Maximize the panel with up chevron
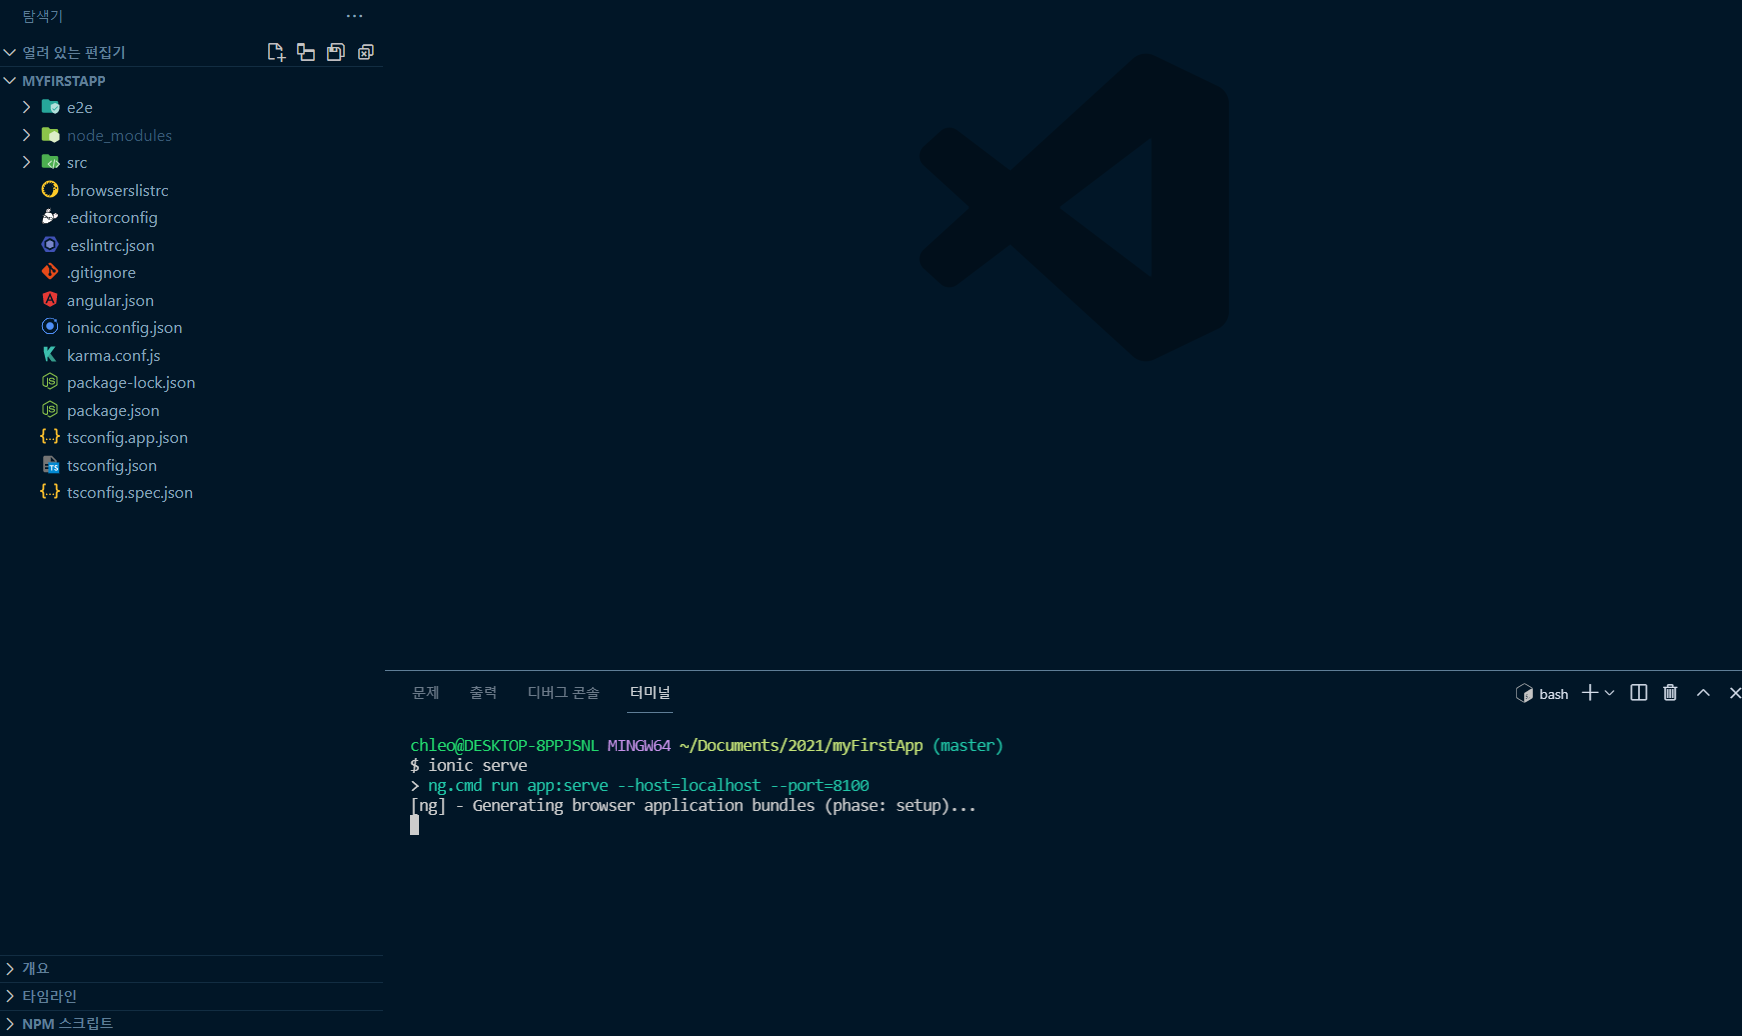Viewport: 1742px width, 1036px height. pyautogui.click(x=1703, y=693)
